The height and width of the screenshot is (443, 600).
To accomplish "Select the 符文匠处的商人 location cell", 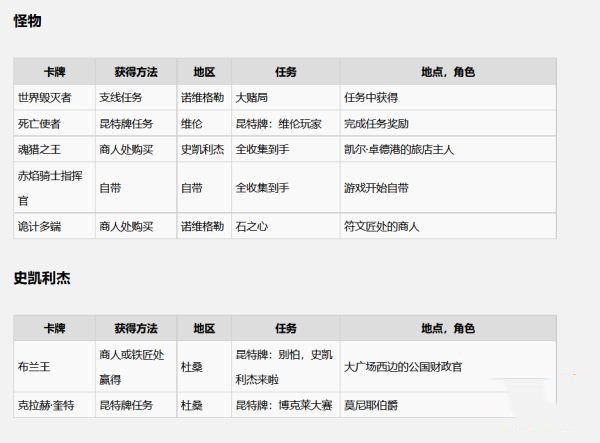I will tap(381, 227).
